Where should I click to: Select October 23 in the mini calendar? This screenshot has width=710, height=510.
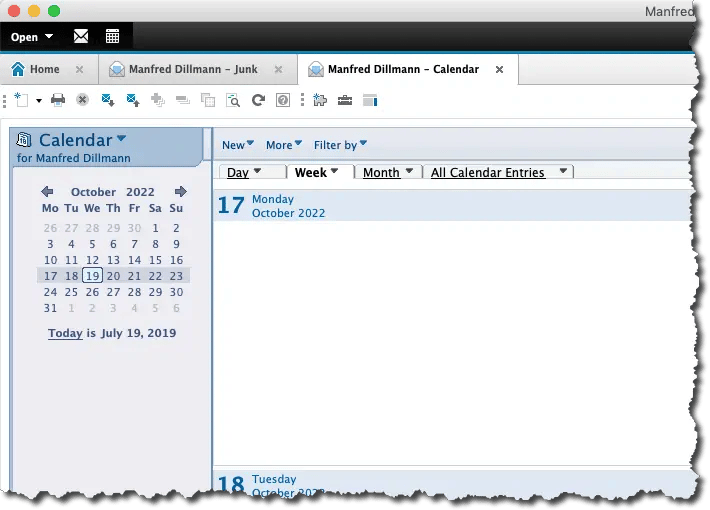176,276
